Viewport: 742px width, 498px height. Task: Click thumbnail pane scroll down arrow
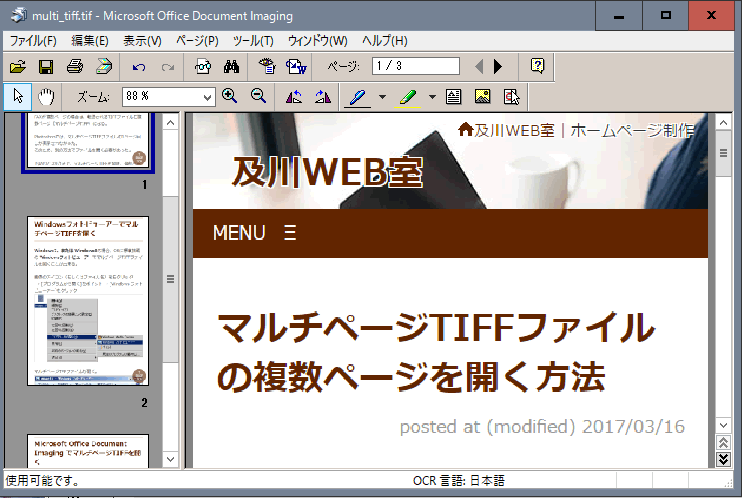click(171, 459)
